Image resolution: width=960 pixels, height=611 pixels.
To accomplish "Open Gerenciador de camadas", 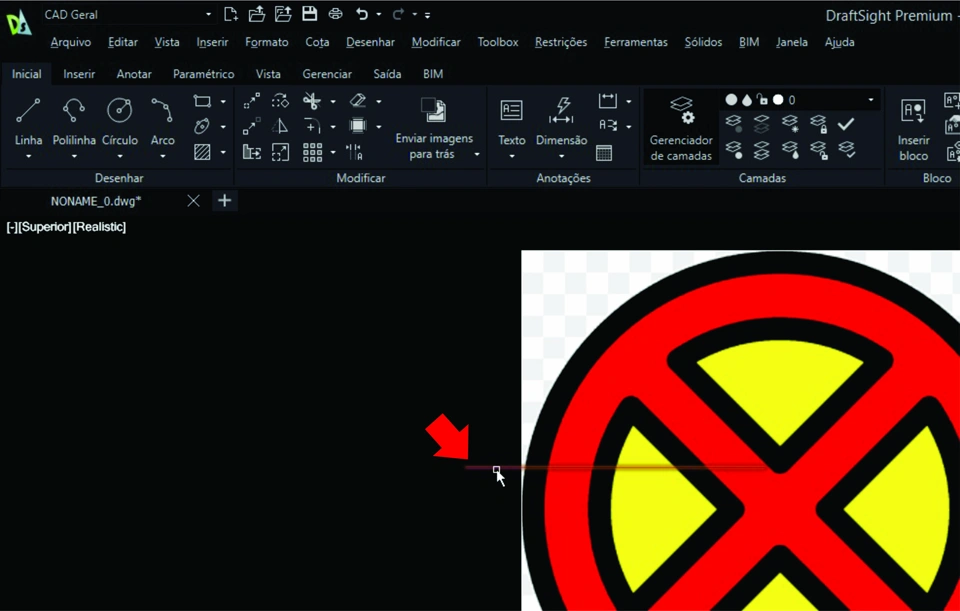I will (x=681, y=127).
